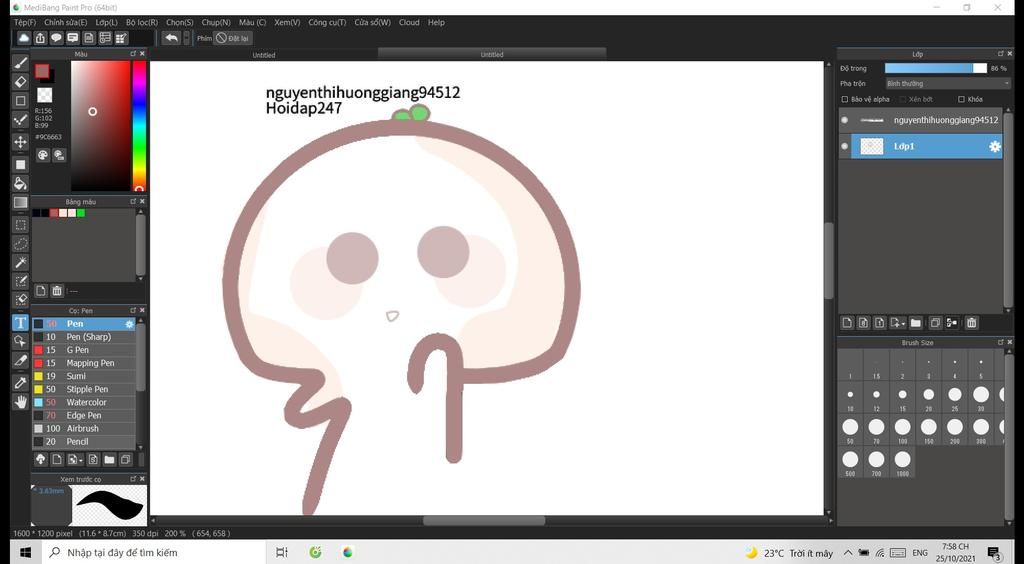Open the Tệp(F) menu
1024x564 pixels.
pyautogui.click(x=25, y=22)
